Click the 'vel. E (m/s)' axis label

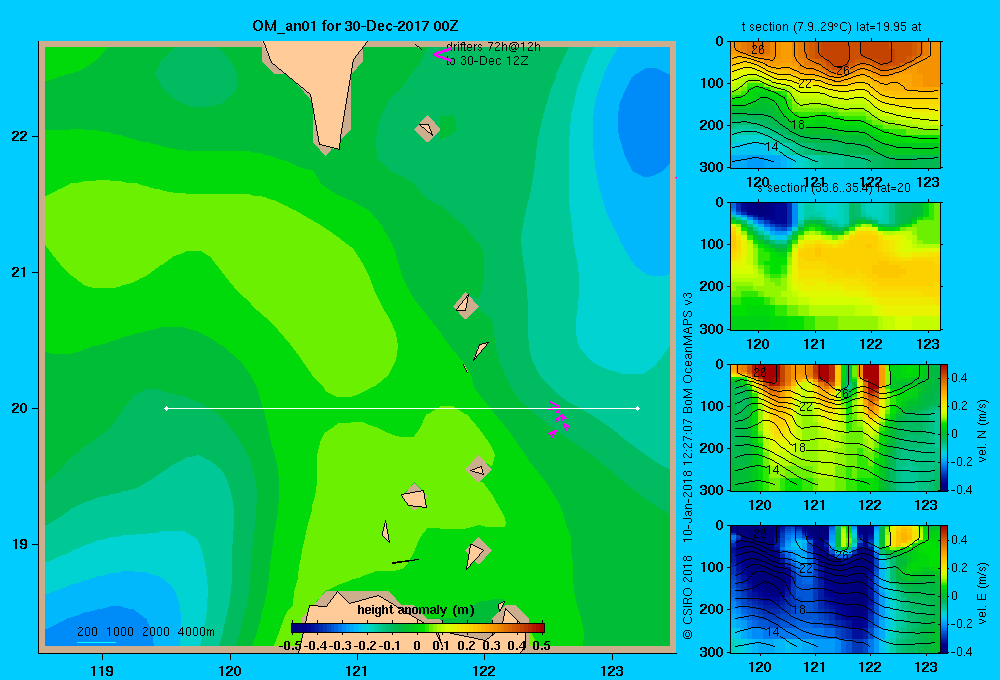click(x=983, y=593)
